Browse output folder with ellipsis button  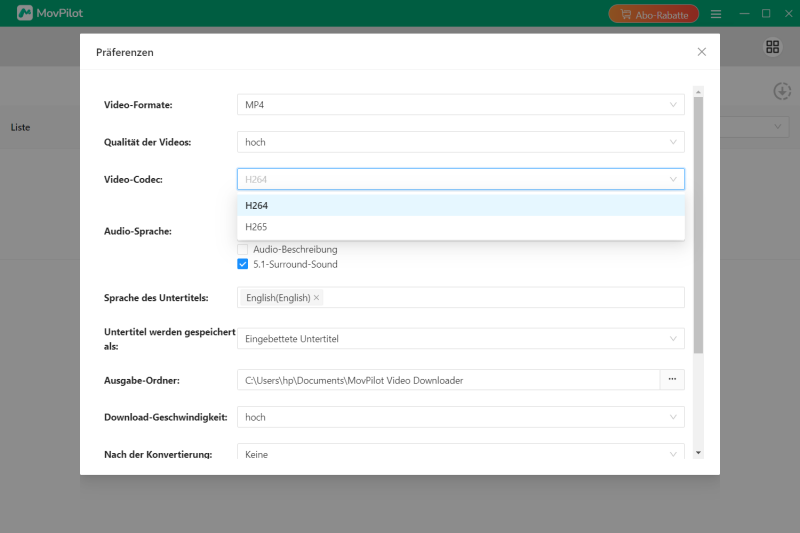click(672, 380)
